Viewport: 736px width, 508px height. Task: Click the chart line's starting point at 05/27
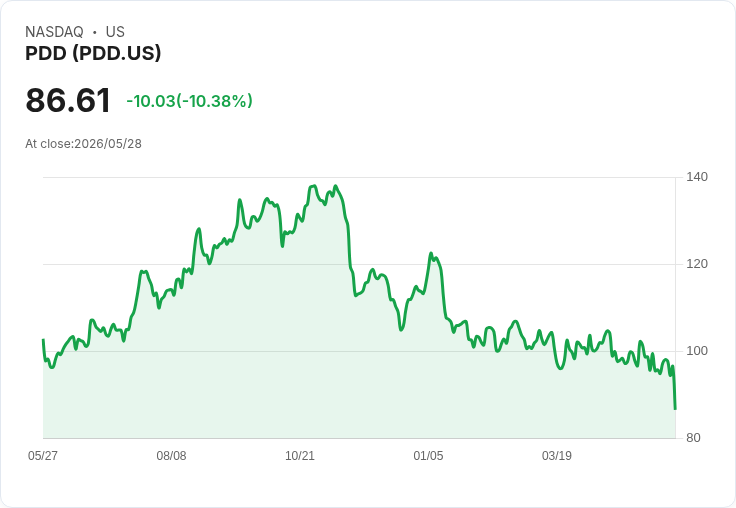[x=43, y=340]
